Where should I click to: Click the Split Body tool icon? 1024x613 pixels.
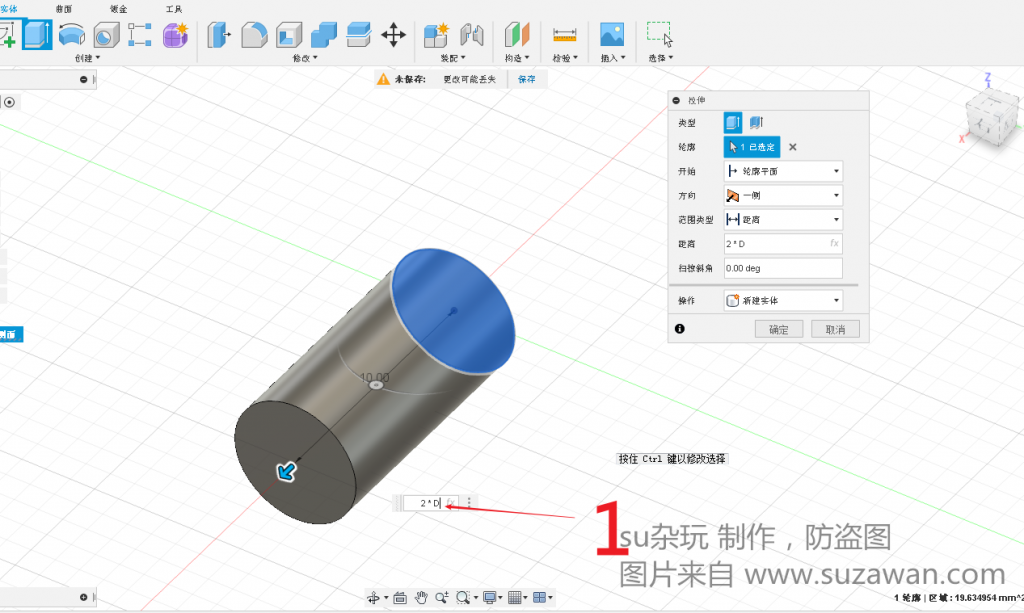point(358,35)
